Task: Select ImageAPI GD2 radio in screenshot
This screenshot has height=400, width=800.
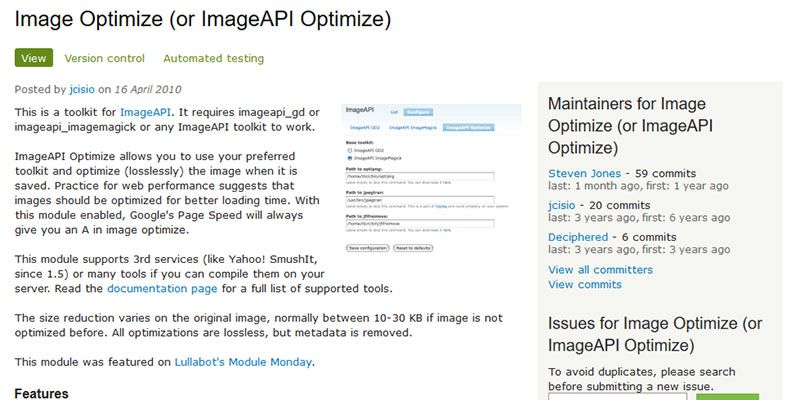Action: 349,151
